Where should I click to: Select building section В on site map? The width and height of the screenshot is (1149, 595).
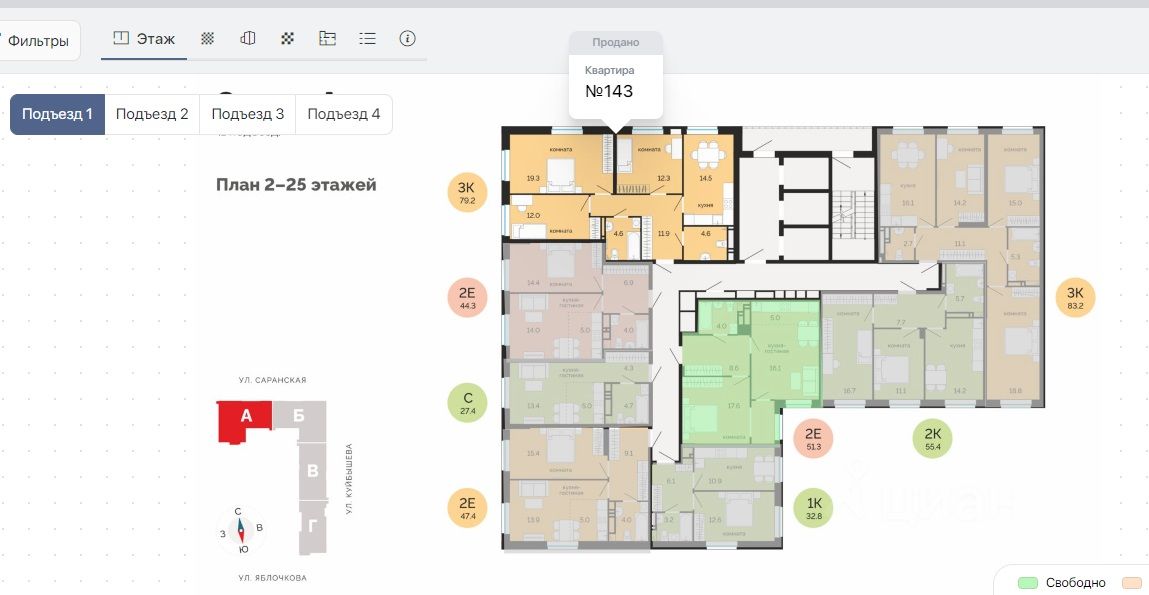[x=313, y=470]
